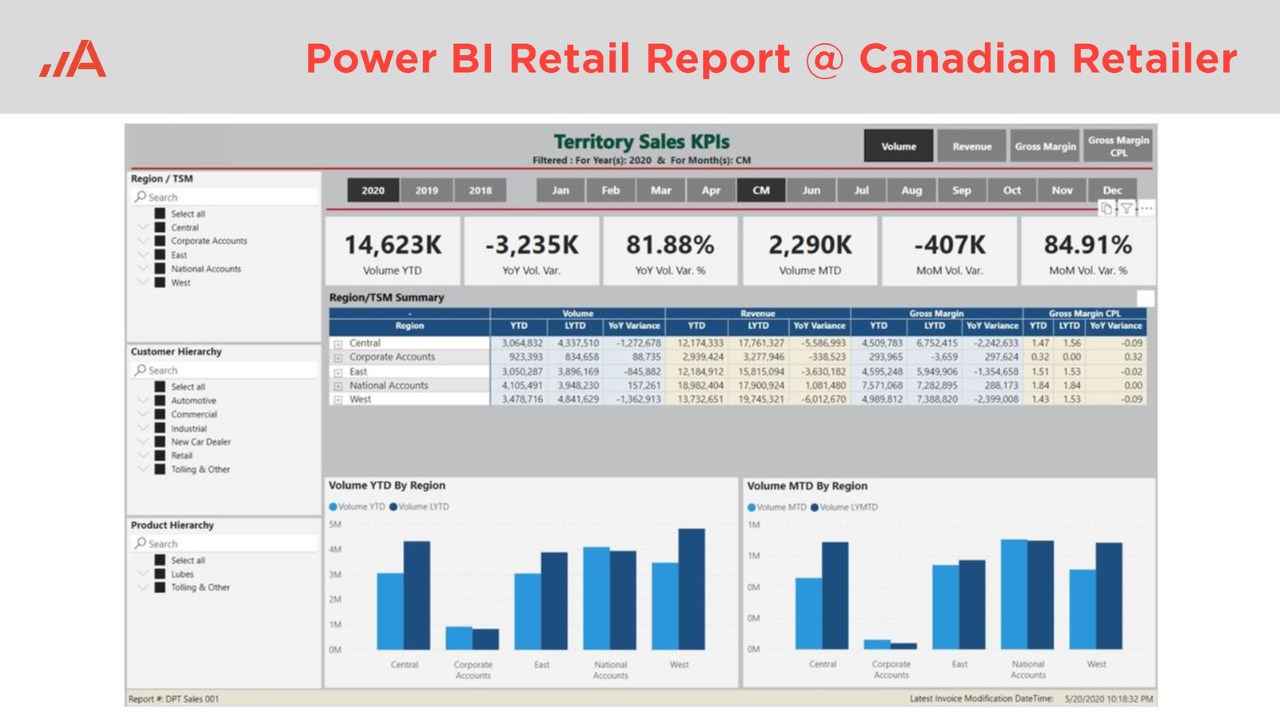Toggle the West slicer checkbox
Image resolution: width=1280 pixels, height=720 pixels.
coord(159,283)
